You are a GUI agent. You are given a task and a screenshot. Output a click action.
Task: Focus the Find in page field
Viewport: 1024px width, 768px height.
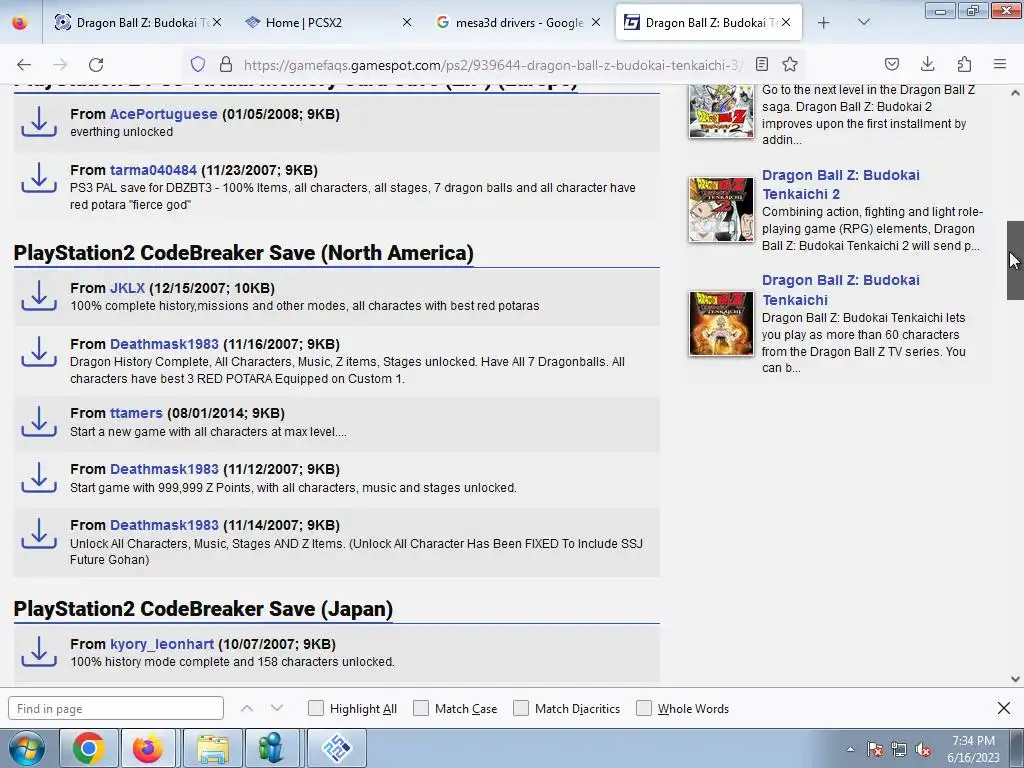point(116,708)
